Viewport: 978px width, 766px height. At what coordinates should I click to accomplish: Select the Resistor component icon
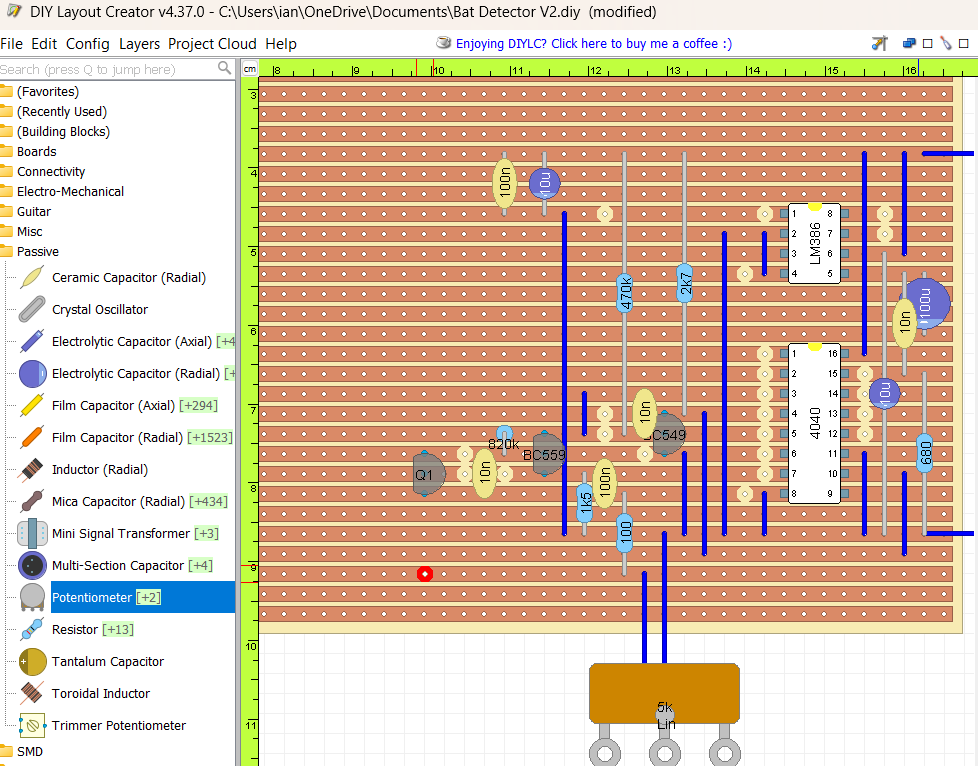tap(32, 629)
